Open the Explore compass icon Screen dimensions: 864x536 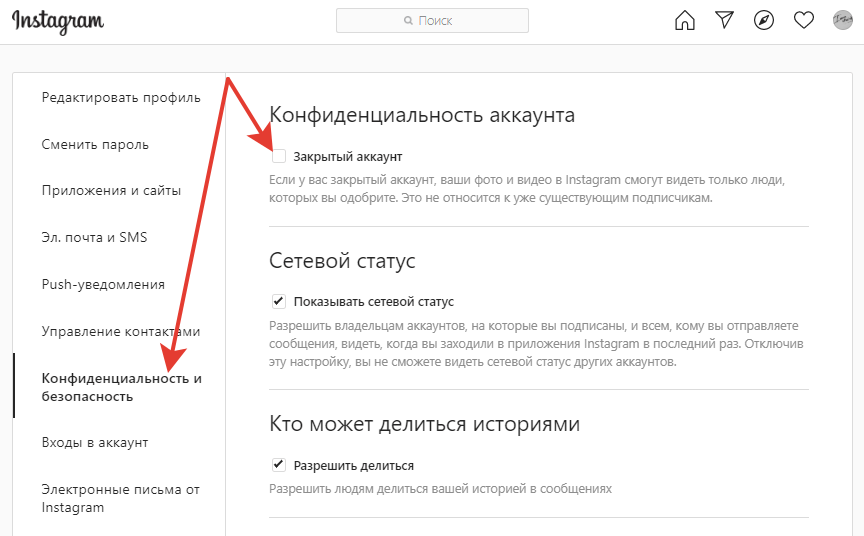[764, 20]
